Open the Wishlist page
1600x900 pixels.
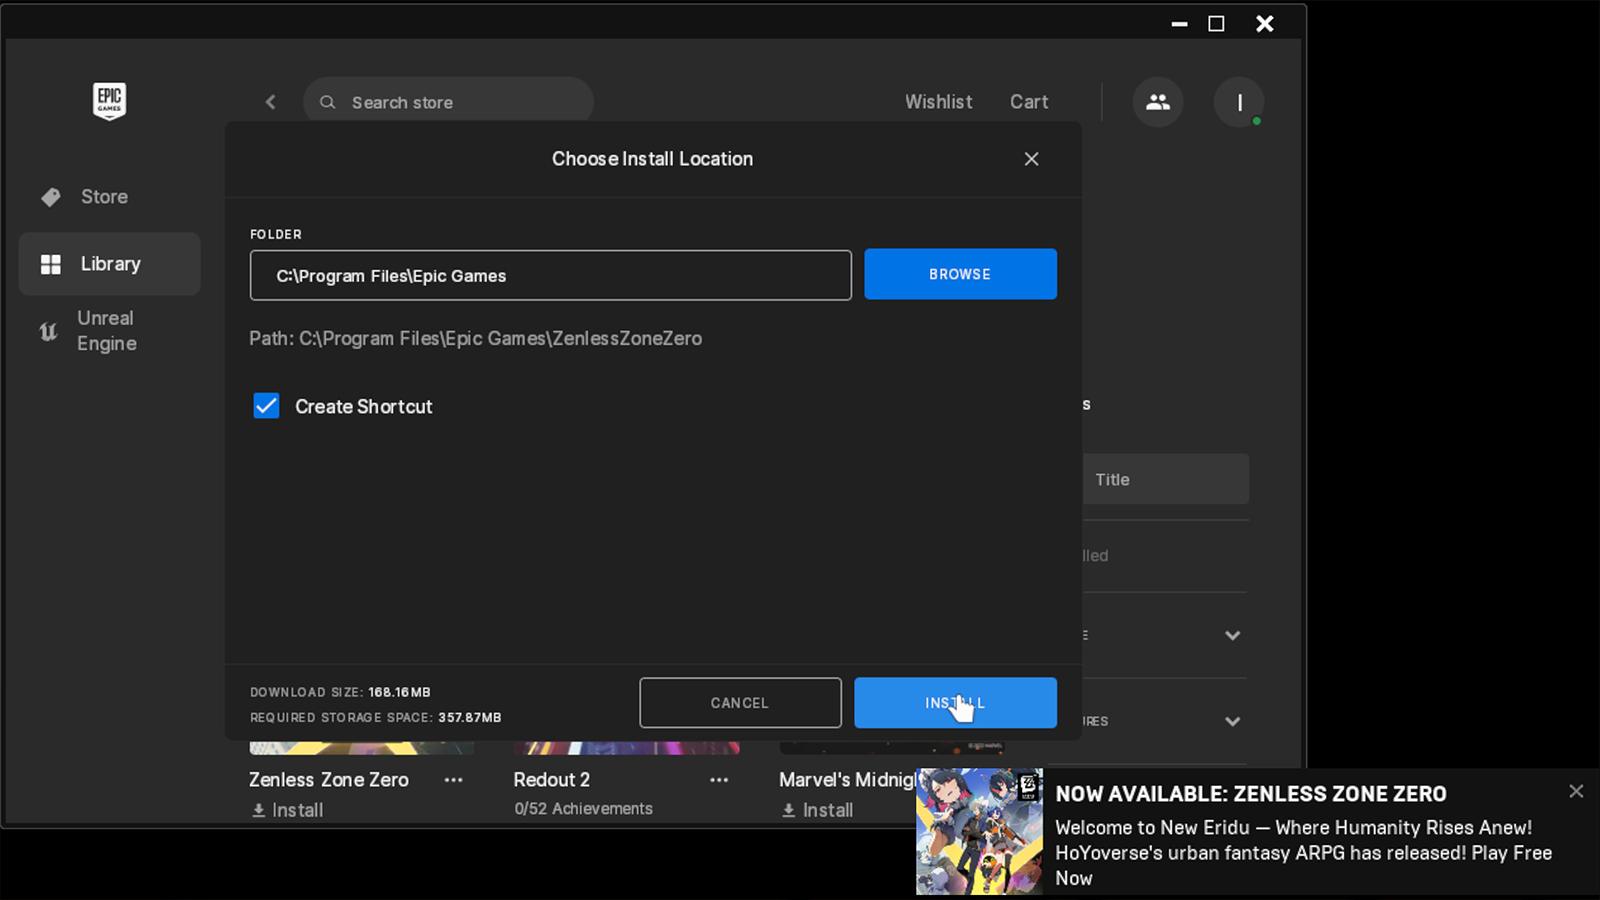938,102
